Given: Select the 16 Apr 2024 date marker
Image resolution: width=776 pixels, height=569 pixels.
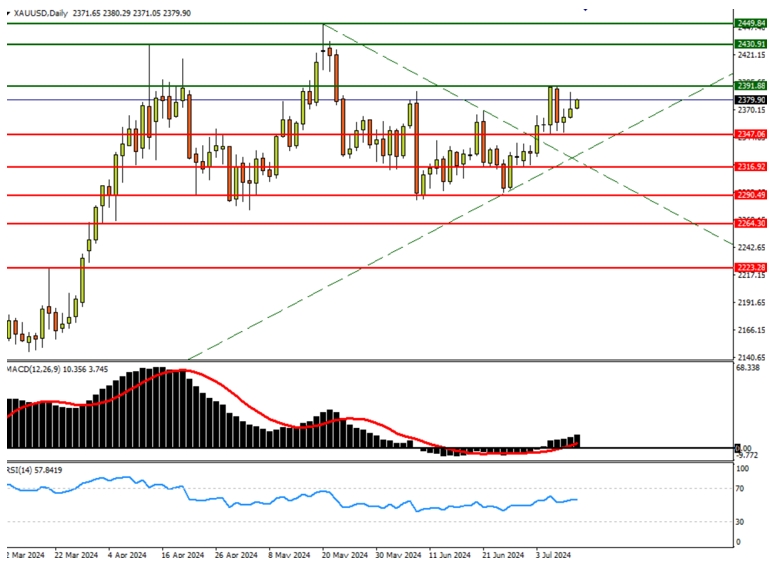Looking at the screenshot, I should 181,553.
